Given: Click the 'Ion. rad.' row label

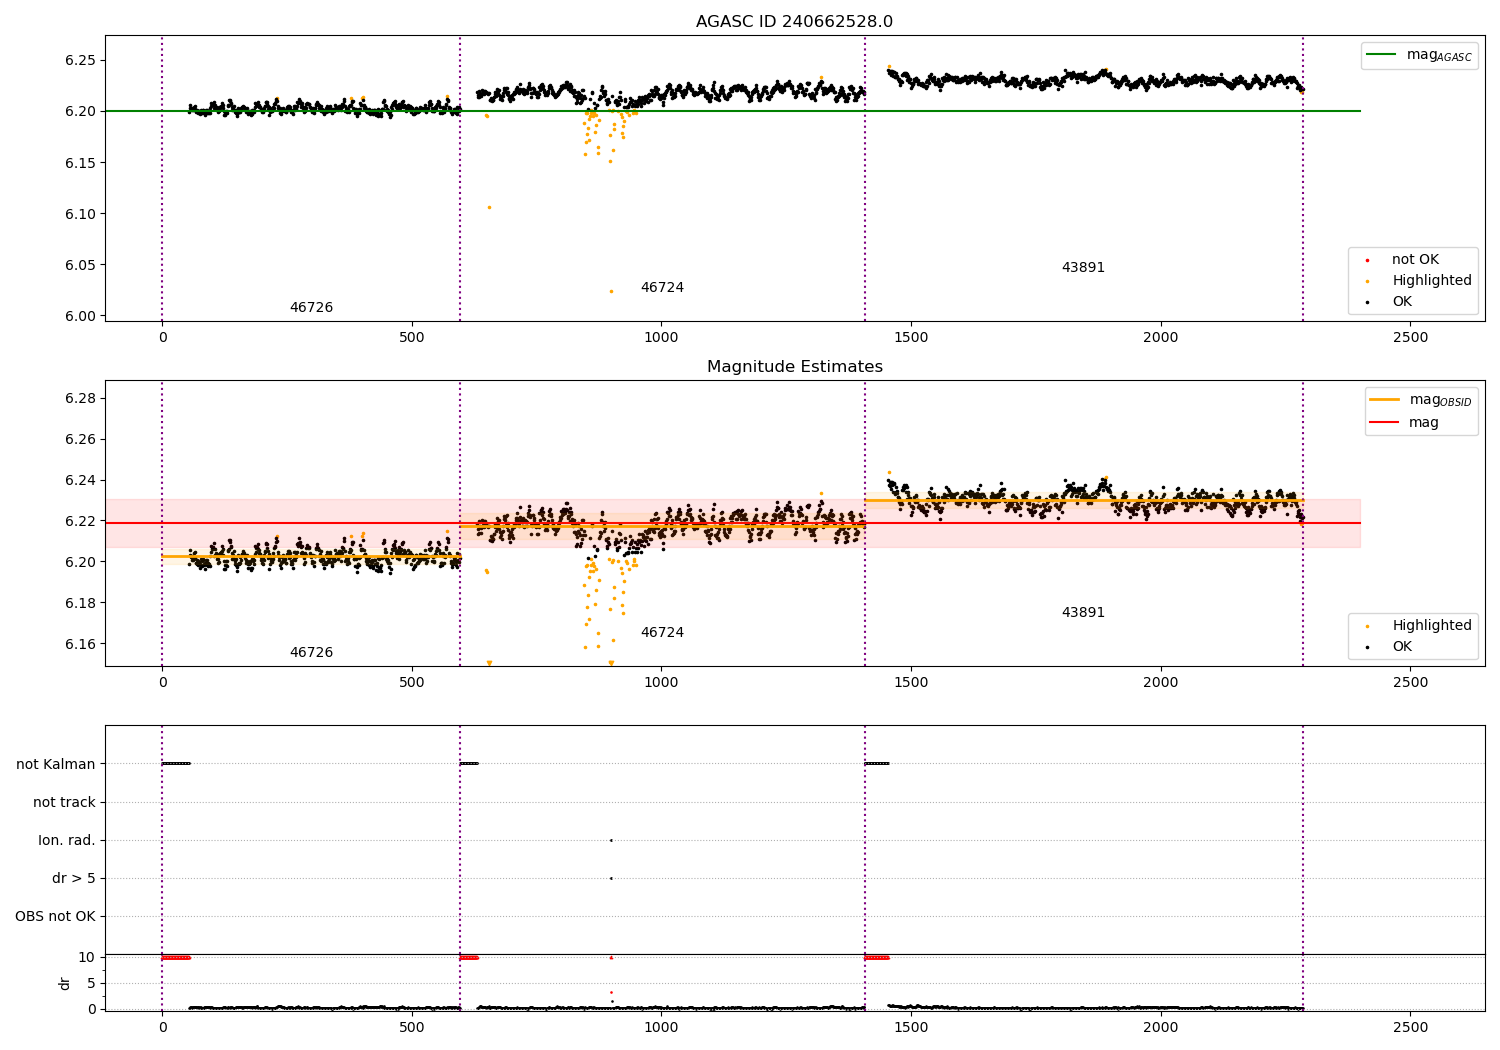Looking at the screenshot, I should (67, 841).
